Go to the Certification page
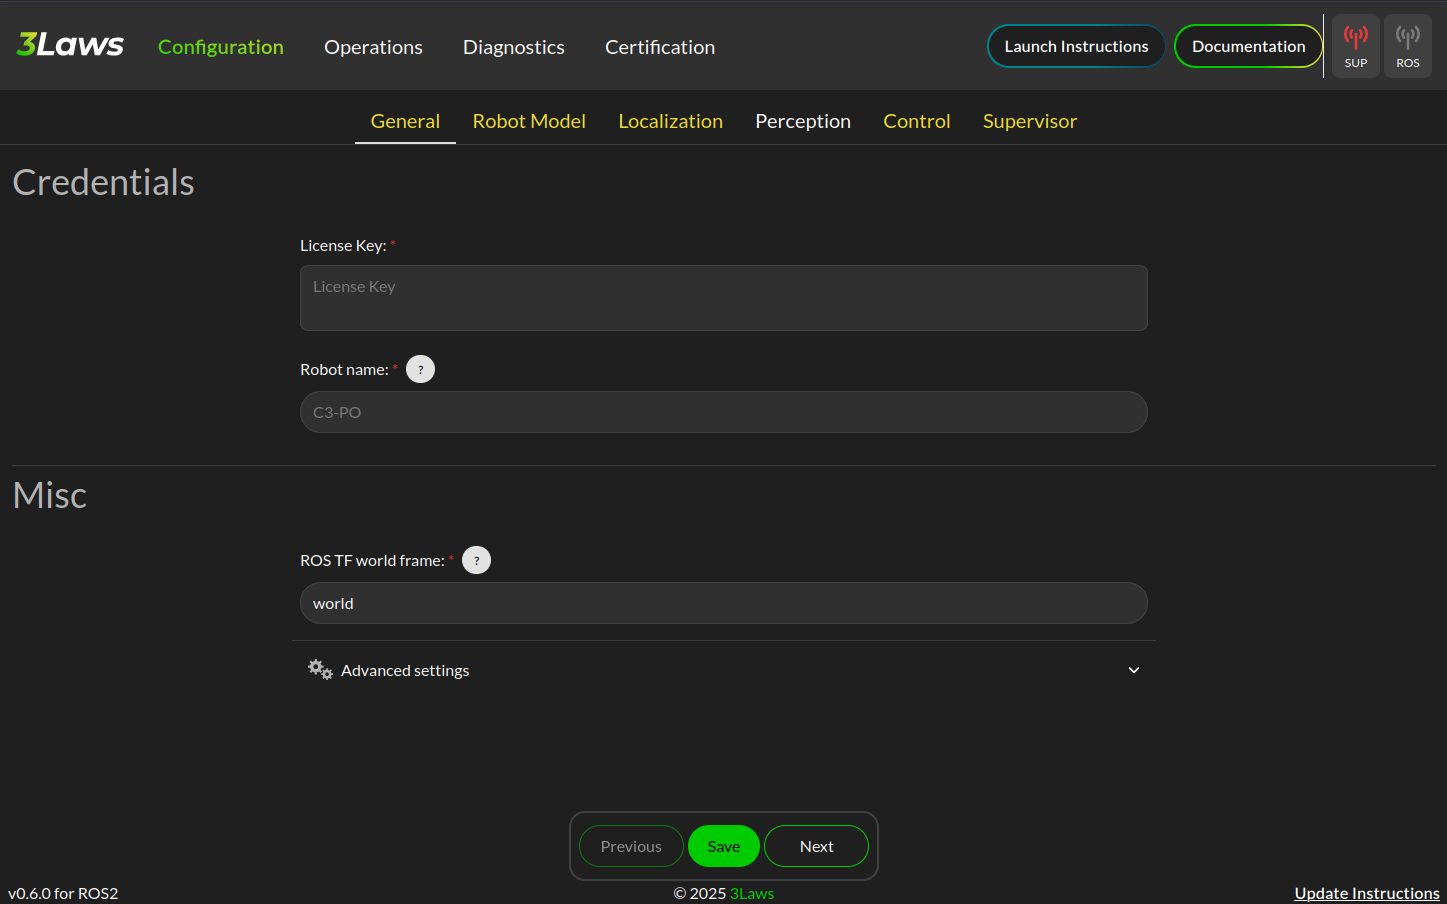Image resolution: width=1447 pixels, height=904 pixels. [x=659, y=47]
